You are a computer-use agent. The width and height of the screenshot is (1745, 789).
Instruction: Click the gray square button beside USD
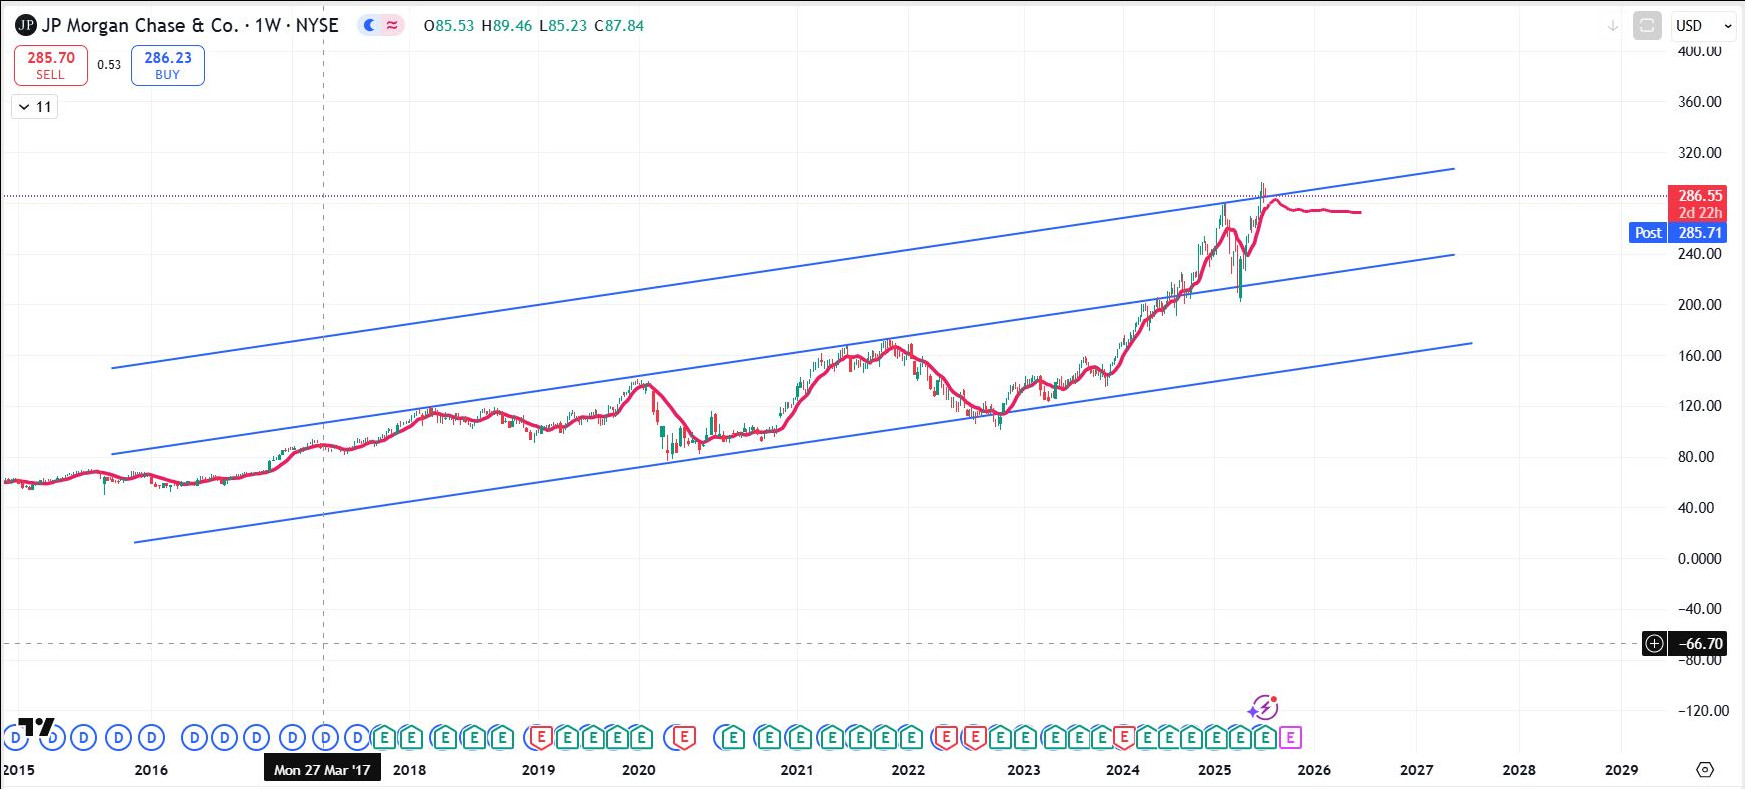pos(1647,25)
